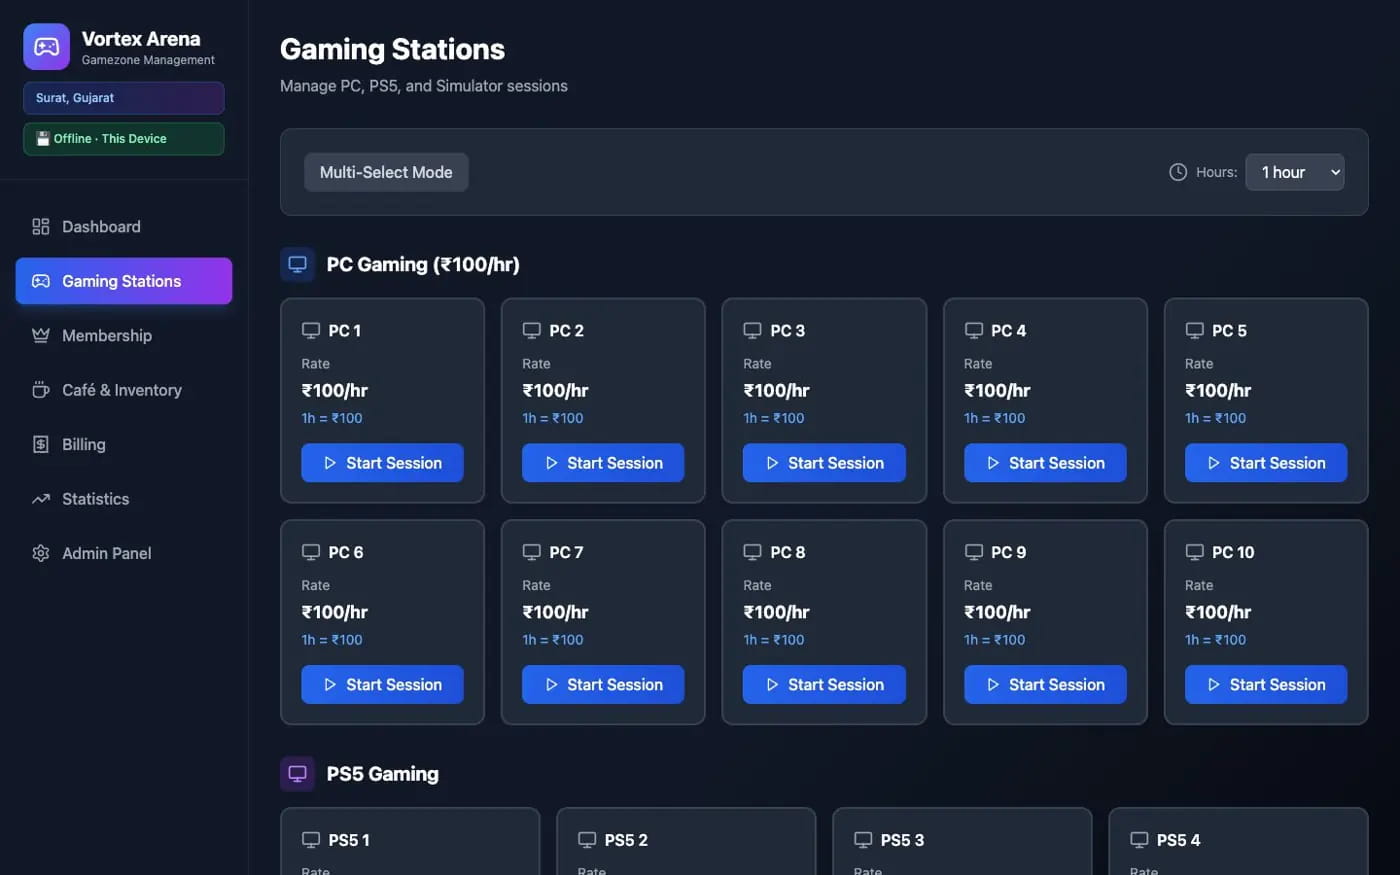Click the PC Gaming (₹100/hr) heading
The width and height of the screenshot is (1400, 875).
[423, 265]
